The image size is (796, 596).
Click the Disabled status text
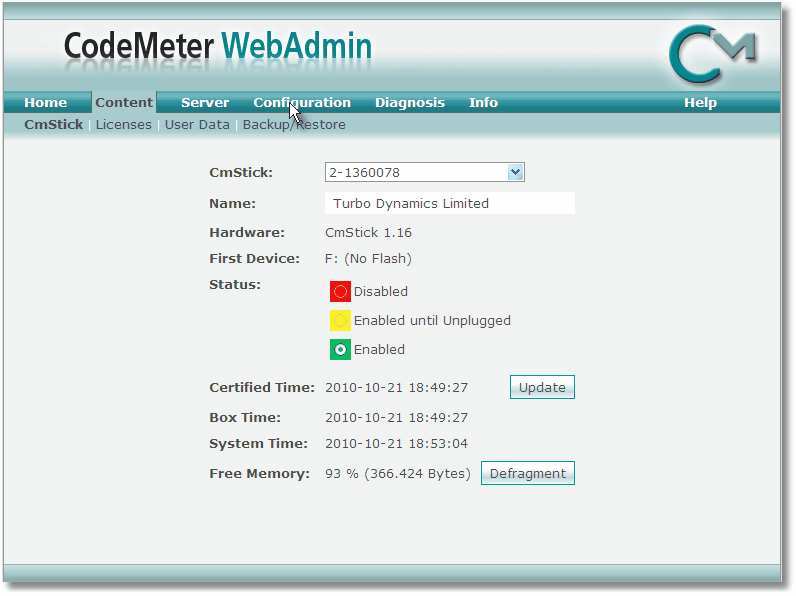tap(381, 291)
